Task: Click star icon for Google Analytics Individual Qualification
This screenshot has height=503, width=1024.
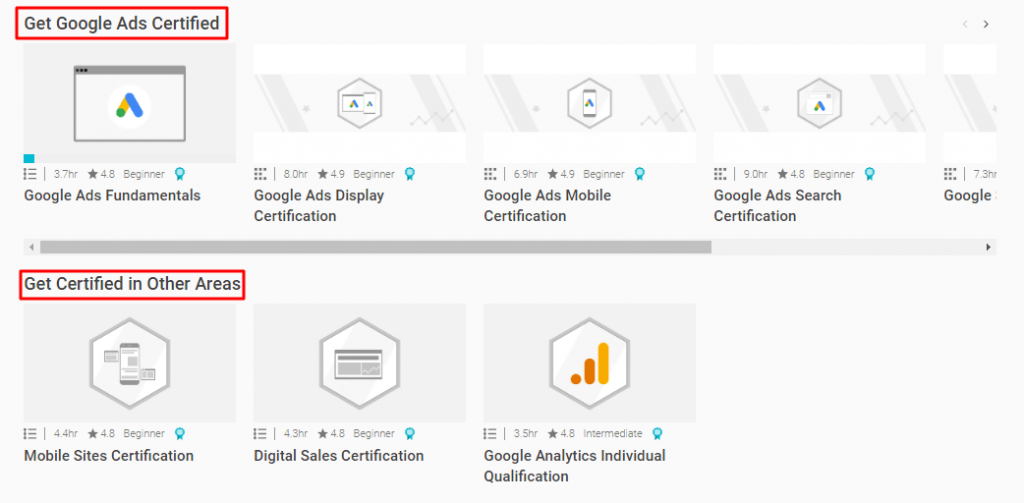Action: 552,434
